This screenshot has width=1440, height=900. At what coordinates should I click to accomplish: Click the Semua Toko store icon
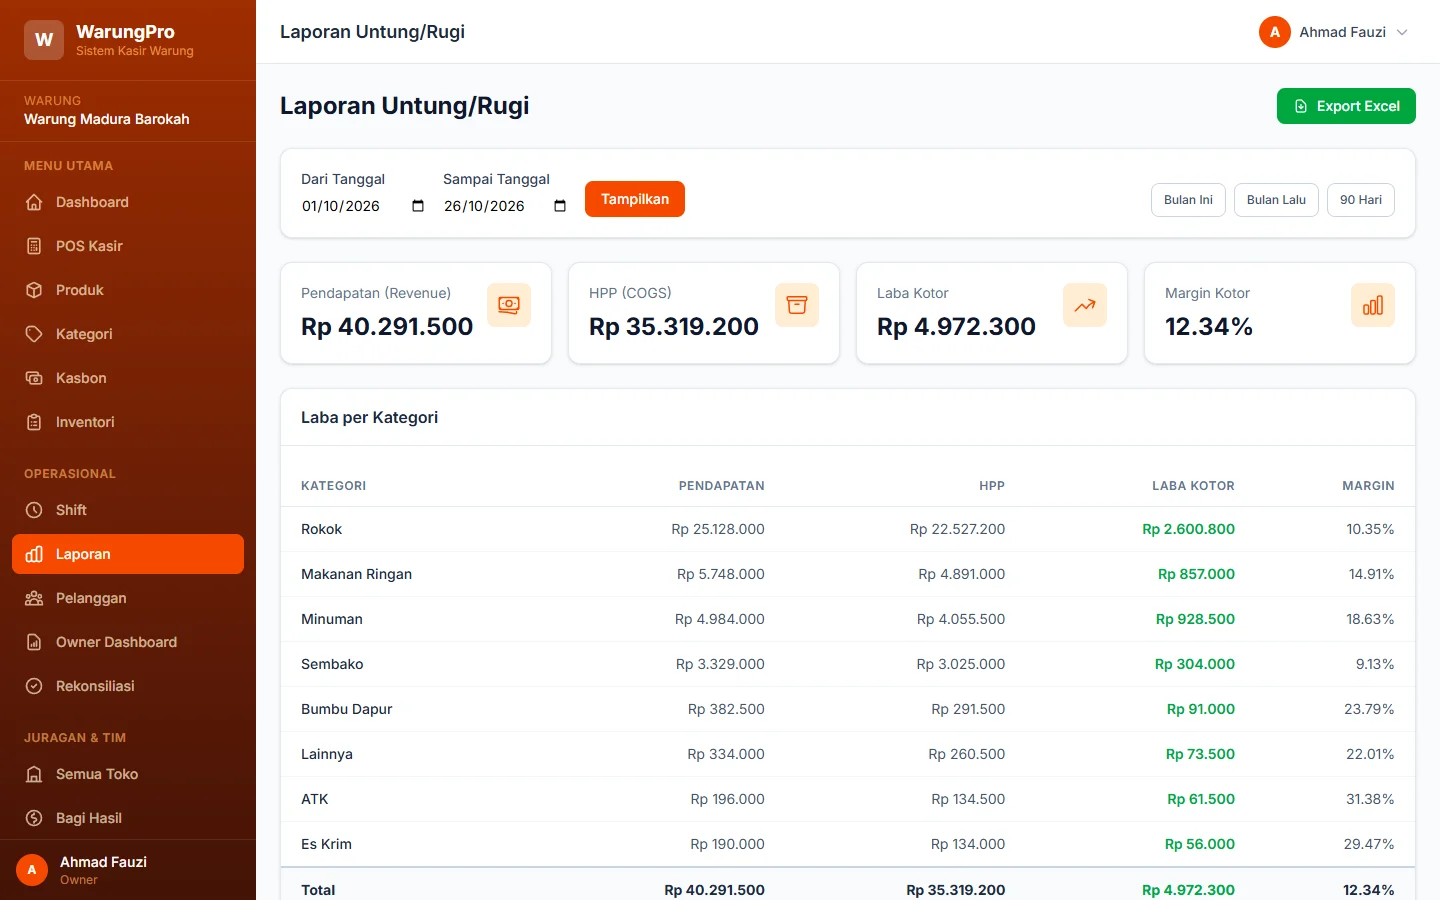point(34,774)
